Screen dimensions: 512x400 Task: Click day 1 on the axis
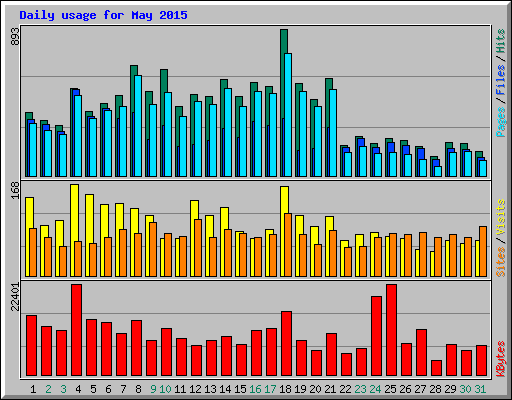click(33, 389)
